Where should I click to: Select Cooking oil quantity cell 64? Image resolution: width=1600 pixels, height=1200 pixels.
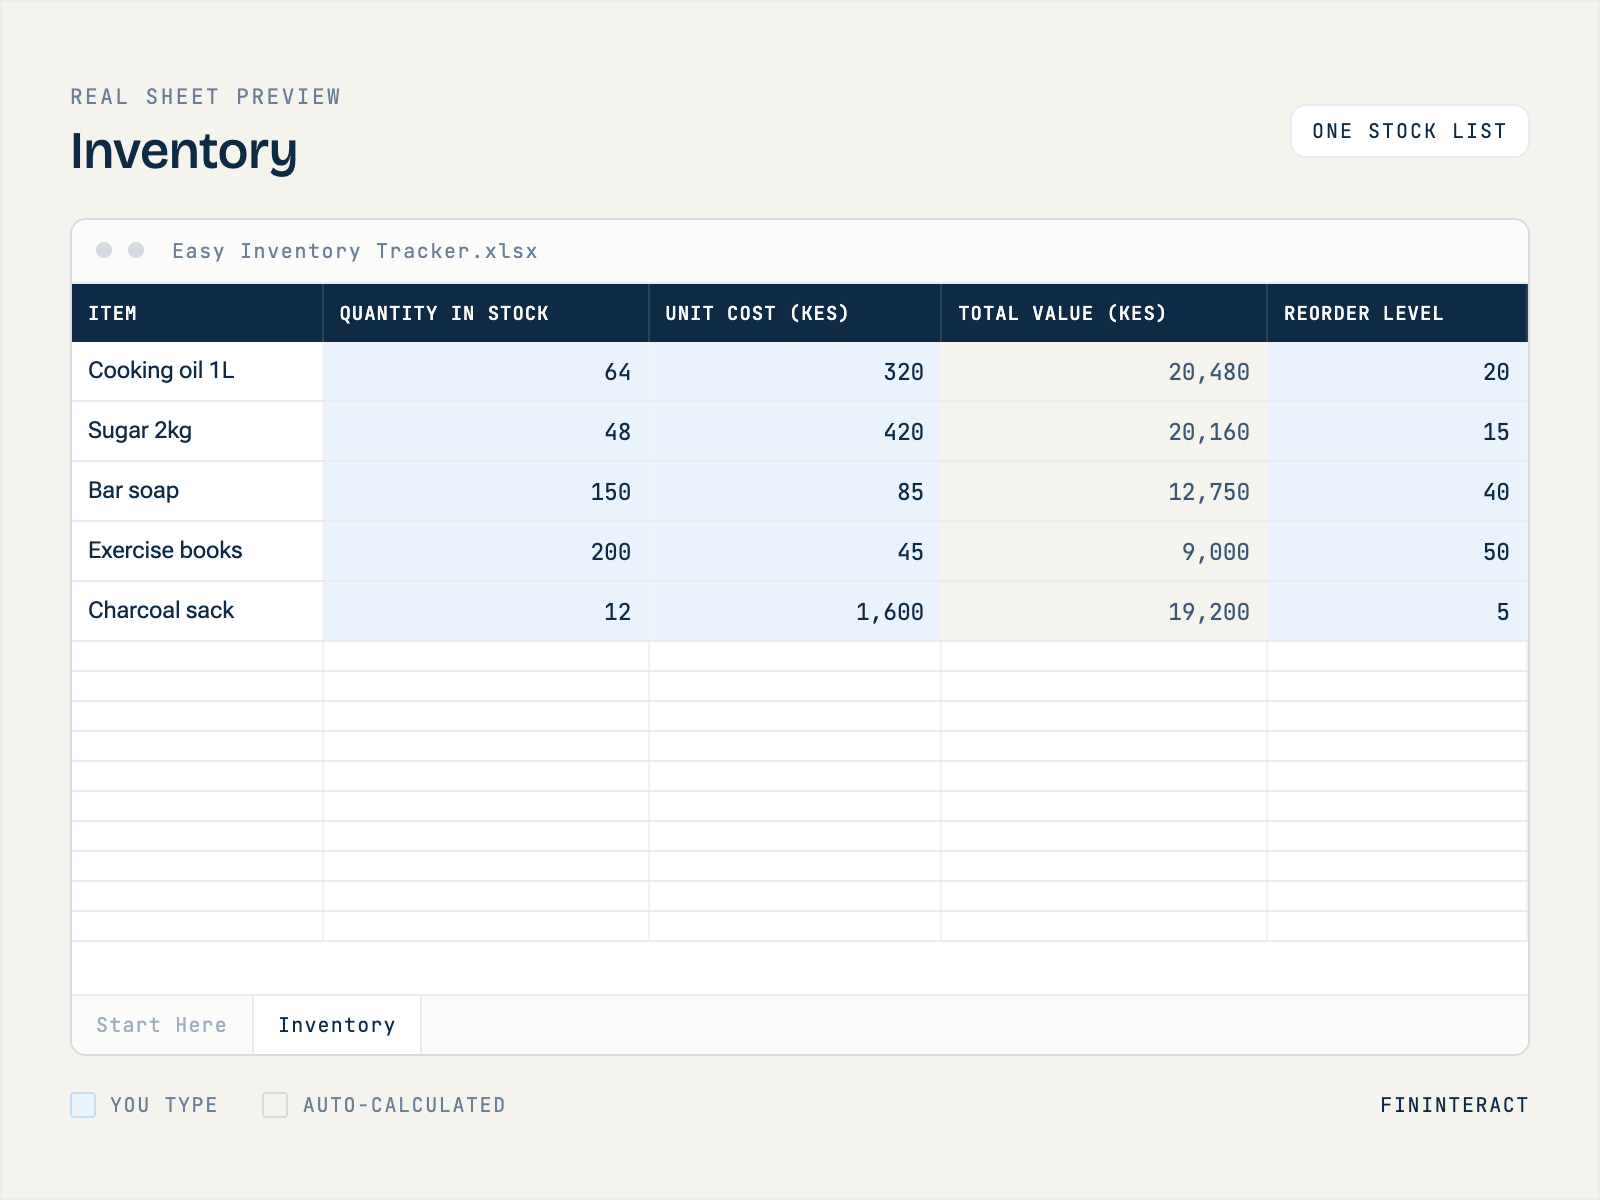[x=486, y=371]
